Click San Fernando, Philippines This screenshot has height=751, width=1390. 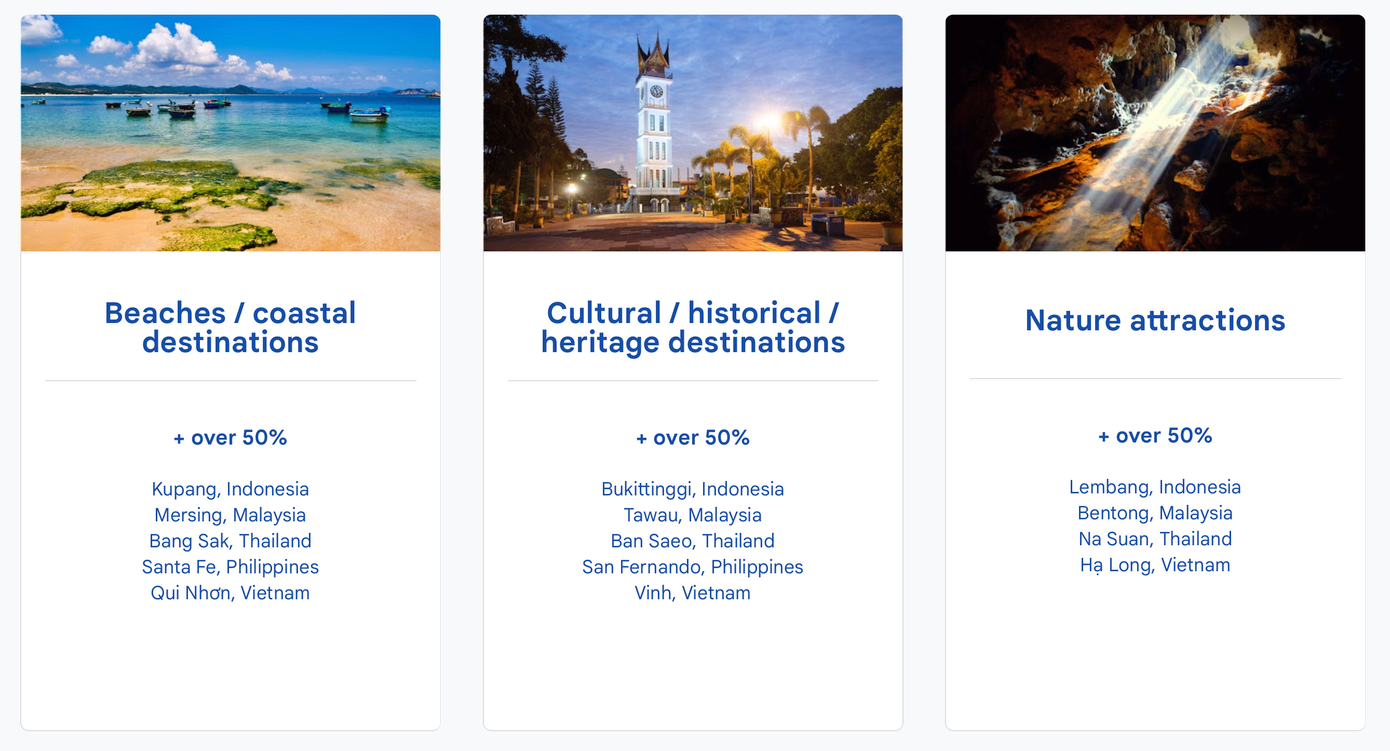tap(692, 567)
